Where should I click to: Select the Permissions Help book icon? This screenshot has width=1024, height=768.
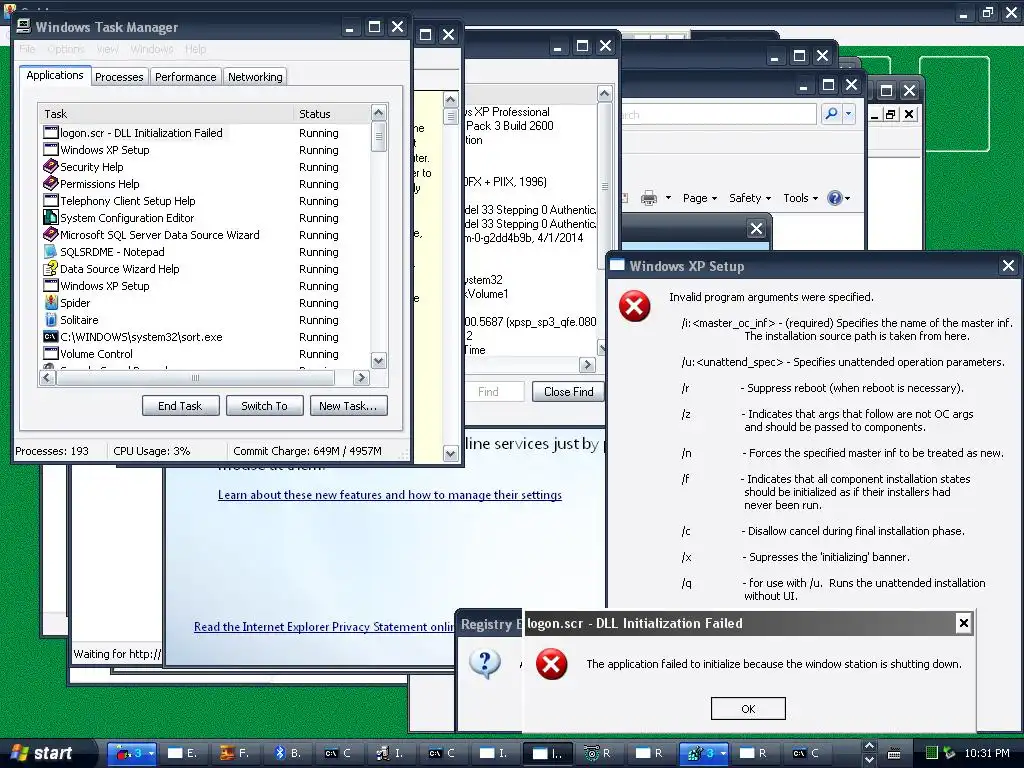click(x=51, y=184)
